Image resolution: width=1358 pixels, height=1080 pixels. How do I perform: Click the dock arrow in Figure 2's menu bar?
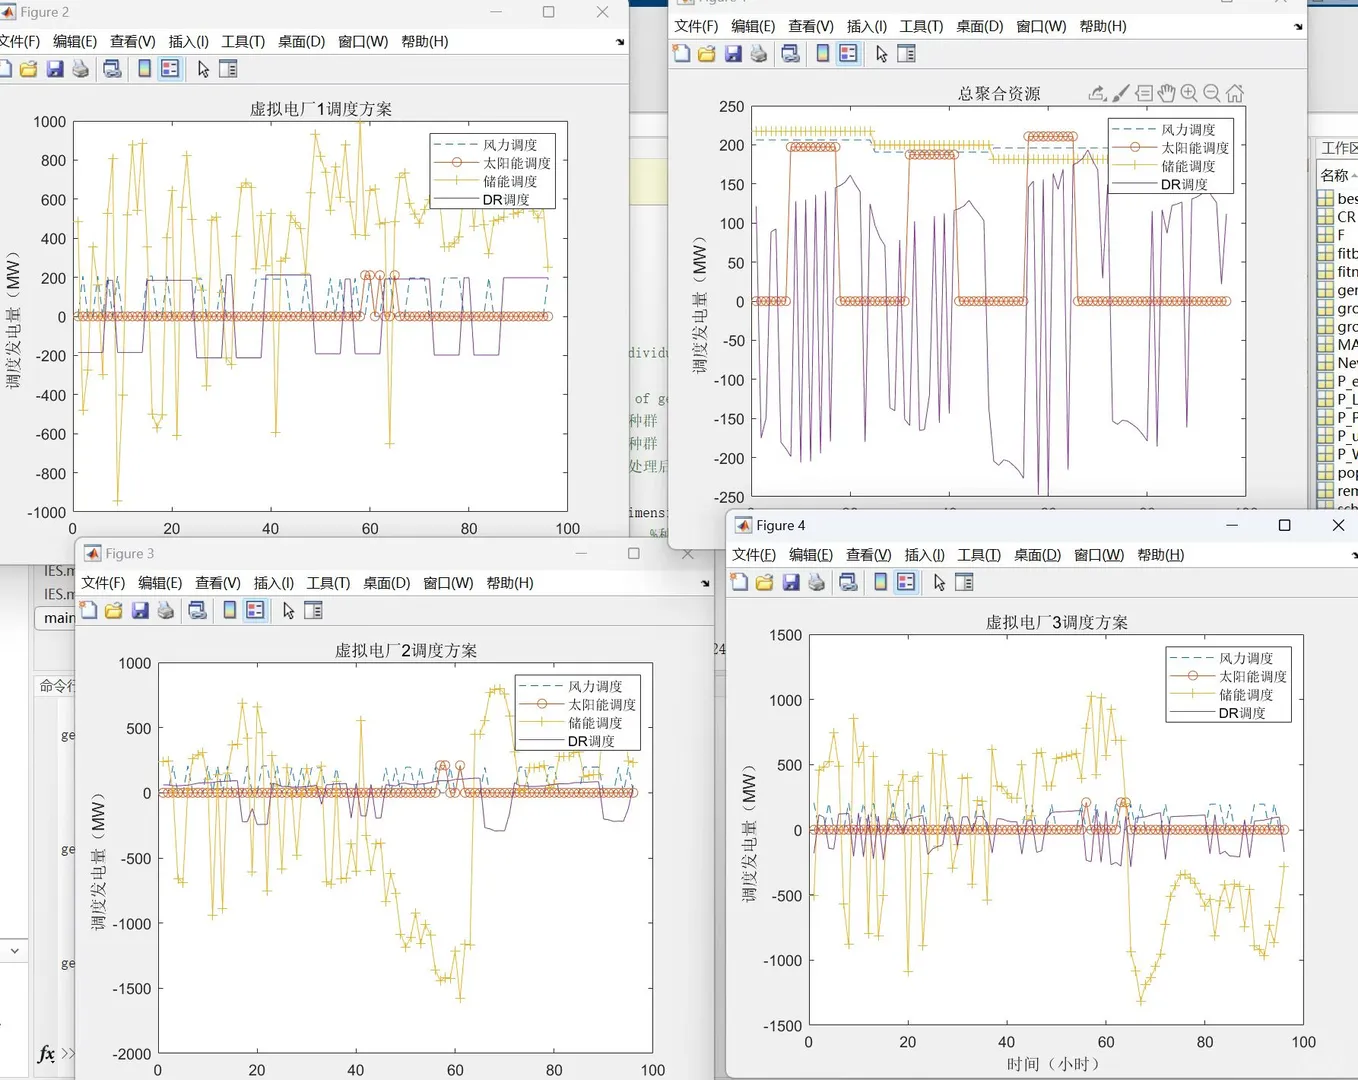pos(620,42)
